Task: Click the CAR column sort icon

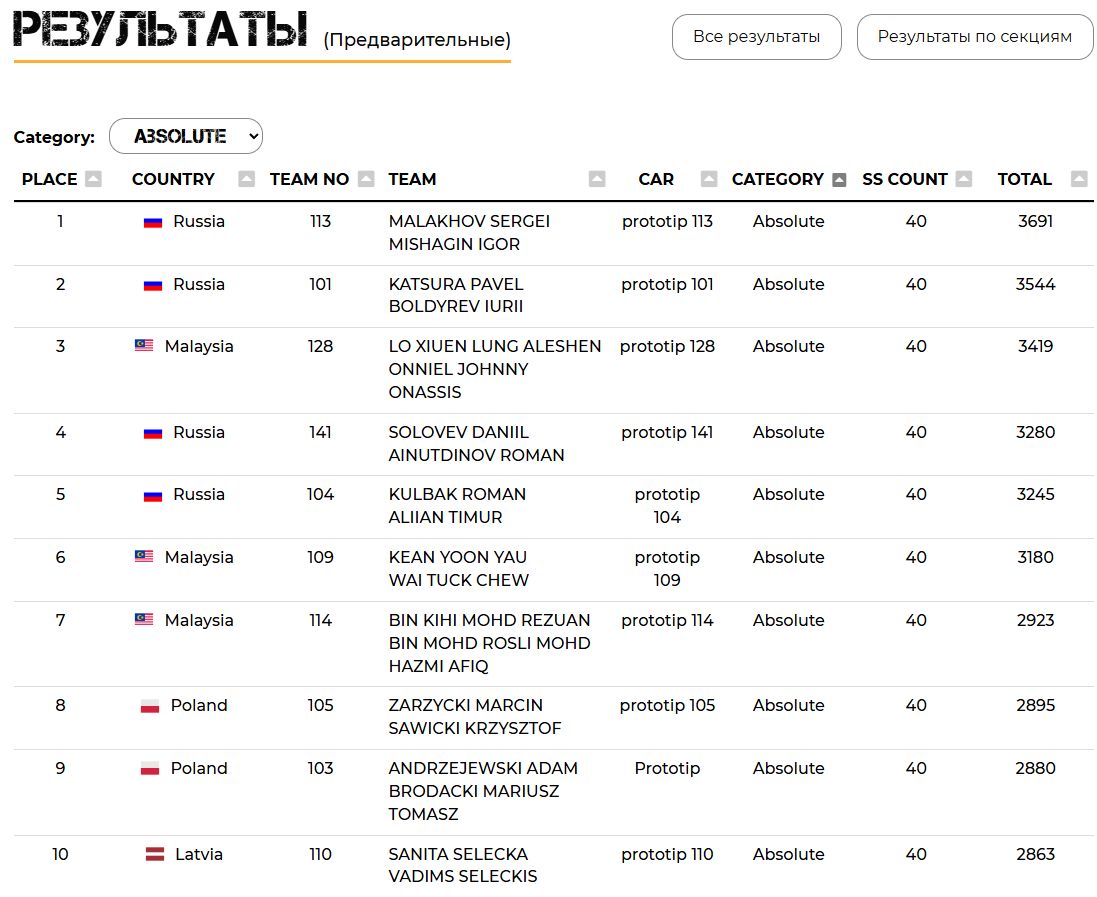Action: (709, 179)
